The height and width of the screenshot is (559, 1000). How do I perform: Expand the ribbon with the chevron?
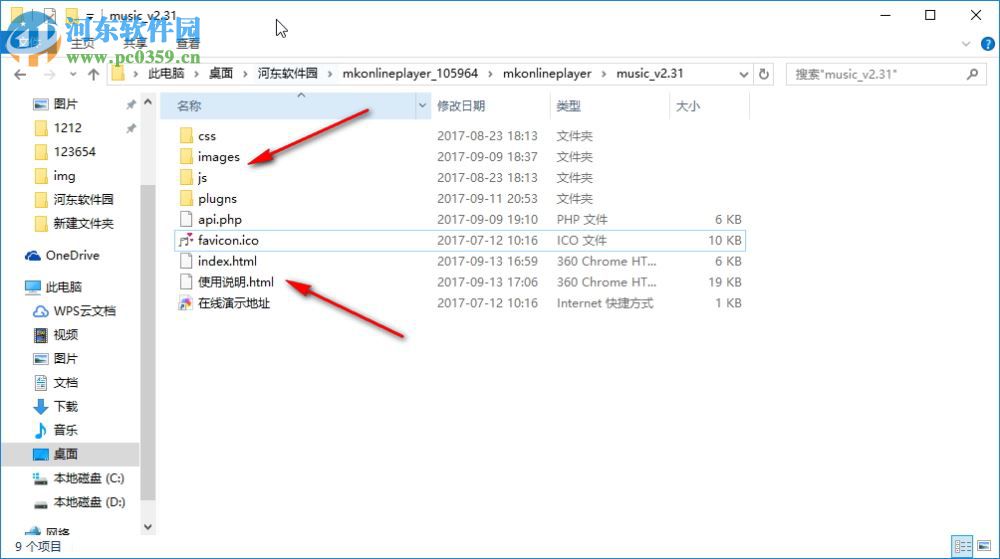966,44
